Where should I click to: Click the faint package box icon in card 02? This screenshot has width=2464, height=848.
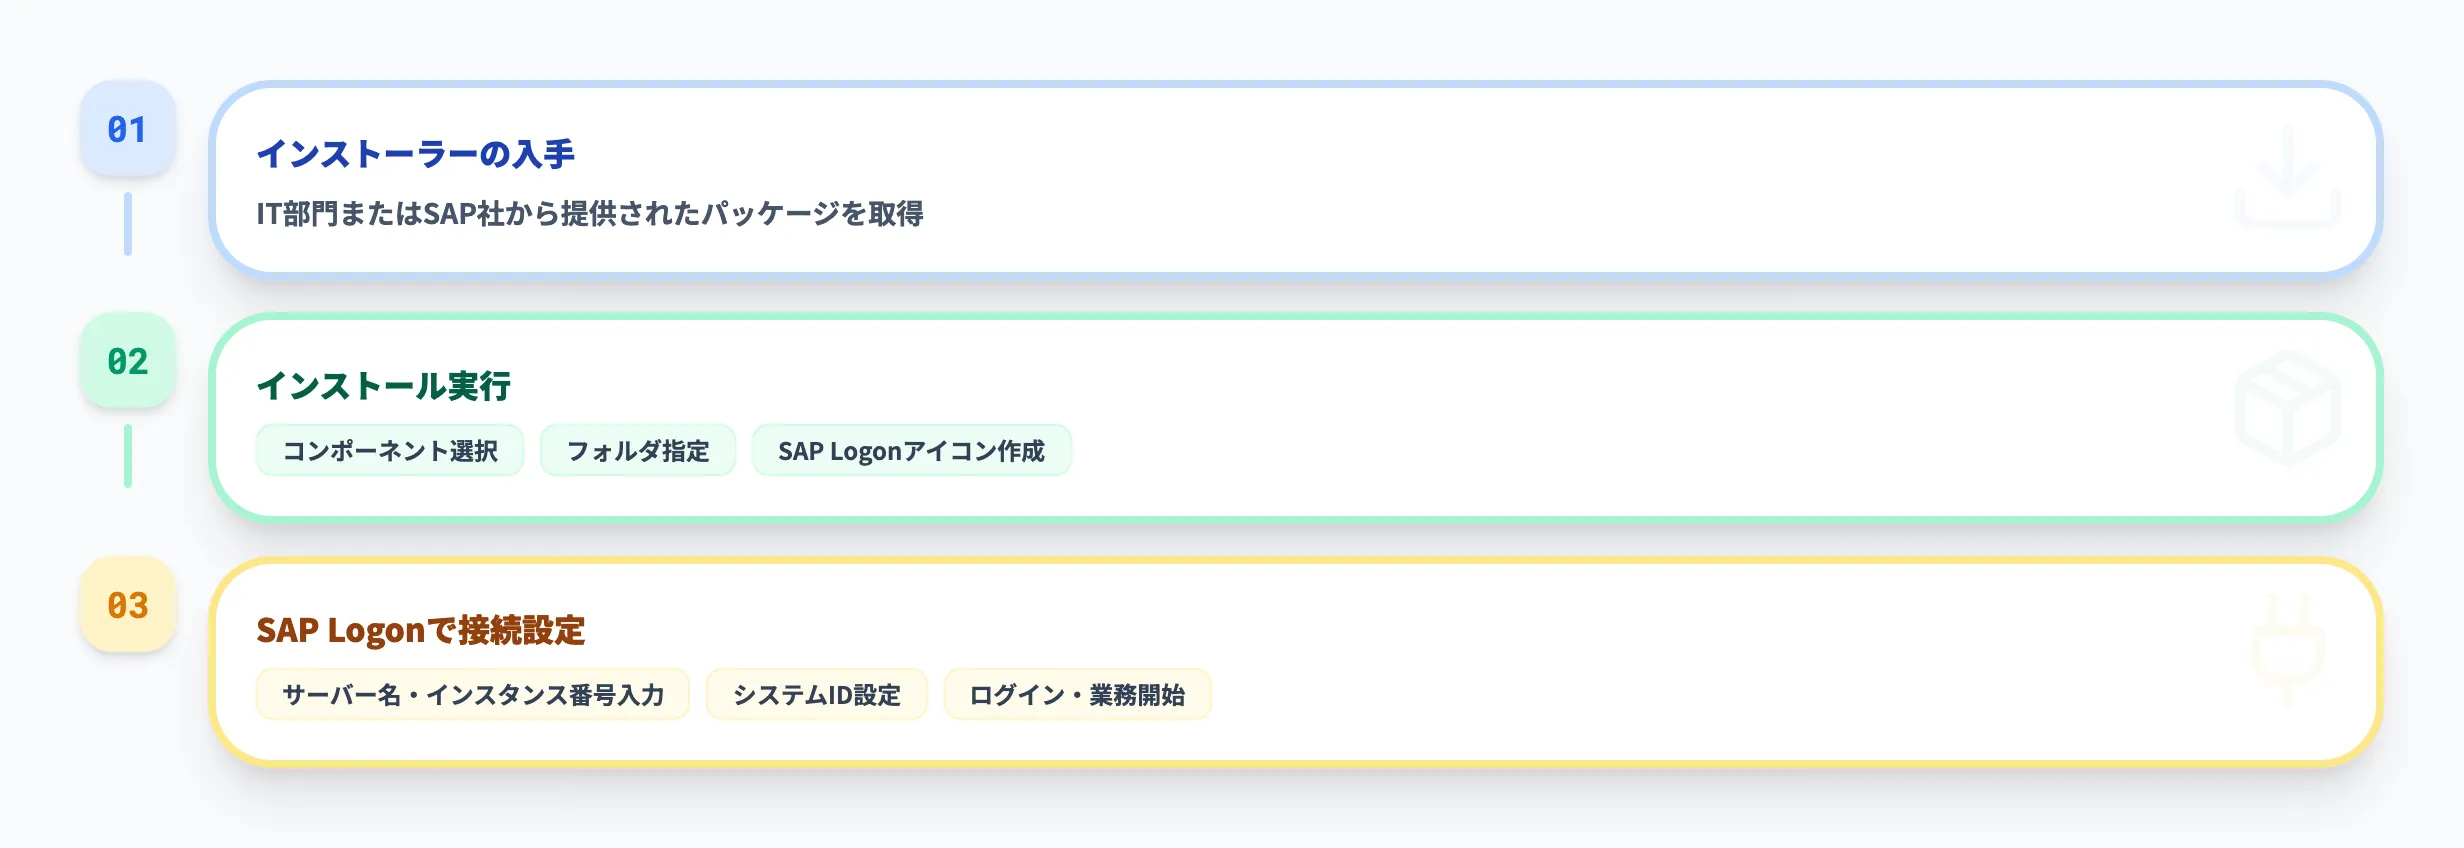[x=2288, y=408]
